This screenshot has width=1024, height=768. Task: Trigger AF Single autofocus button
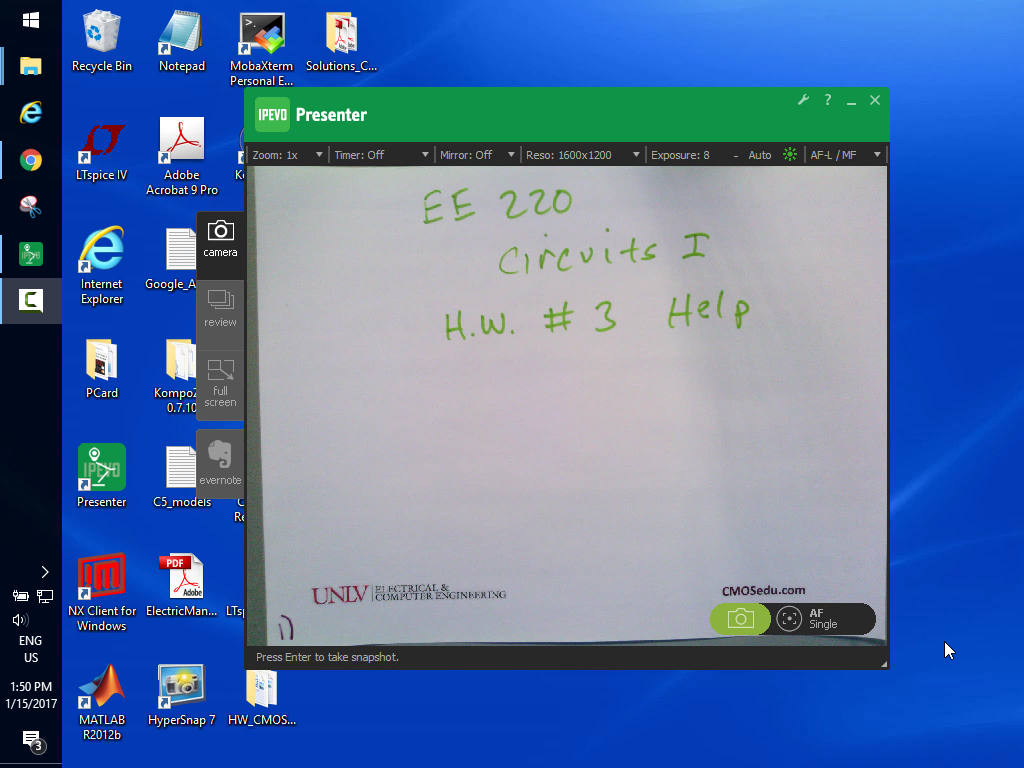825,618
